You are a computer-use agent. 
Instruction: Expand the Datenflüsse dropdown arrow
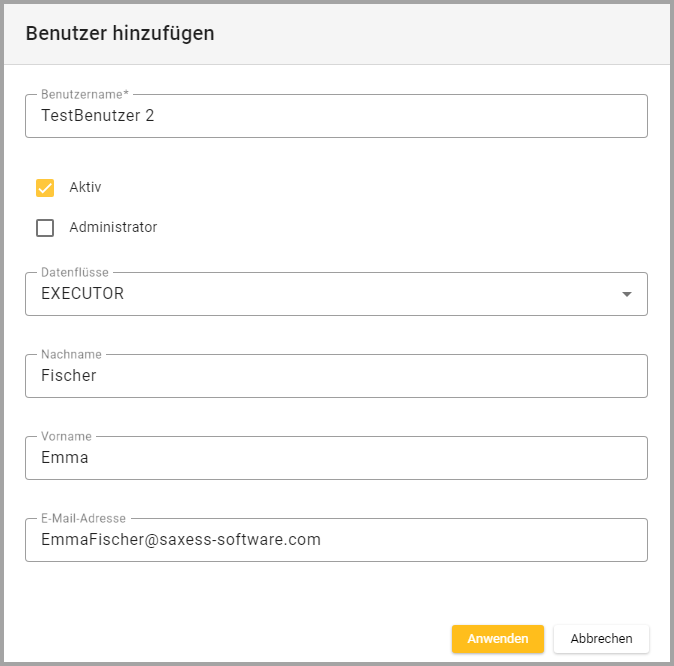pos(627,294)
